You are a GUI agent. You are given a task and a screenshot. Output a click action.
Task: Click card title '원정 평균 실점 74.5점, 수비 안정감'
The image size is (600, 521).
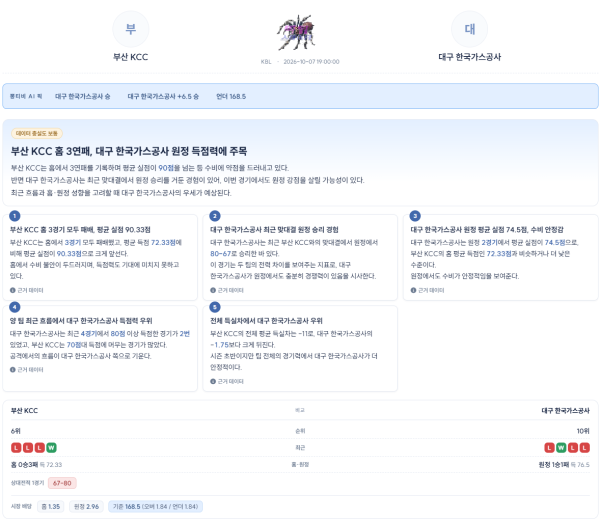487,230
